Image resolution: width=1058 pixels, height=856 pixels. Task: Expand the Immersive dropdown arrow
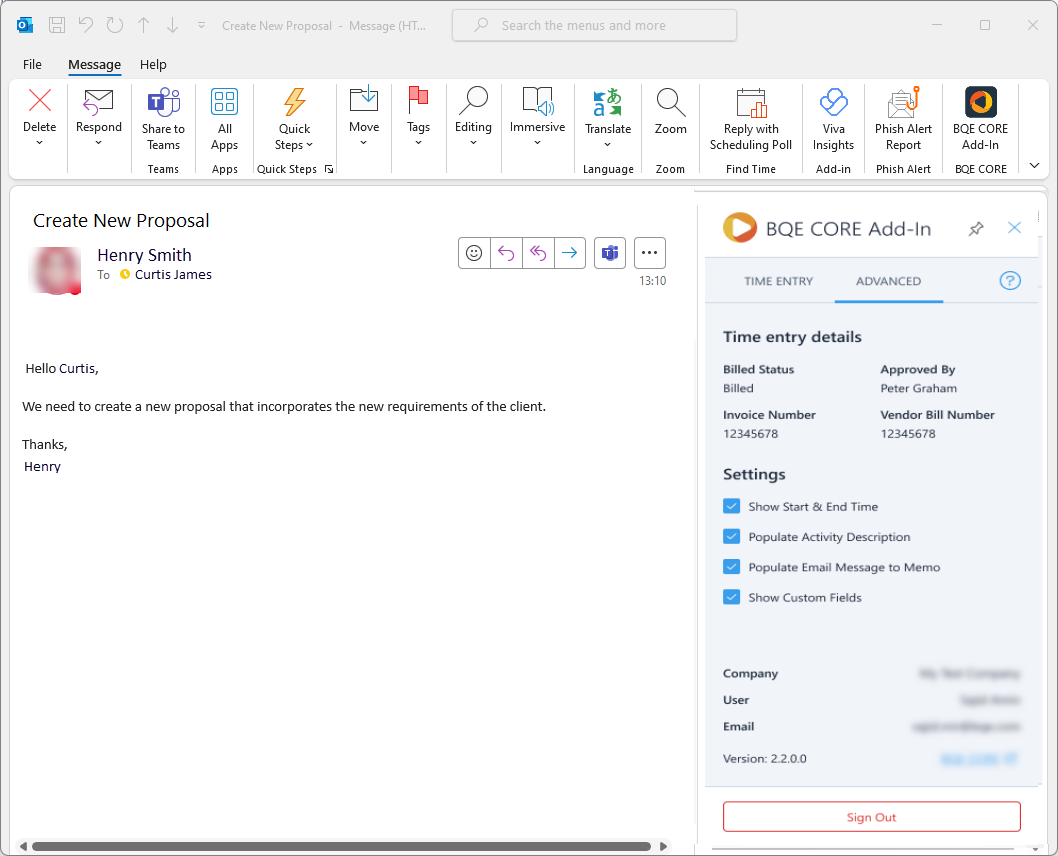click(537, 143)
